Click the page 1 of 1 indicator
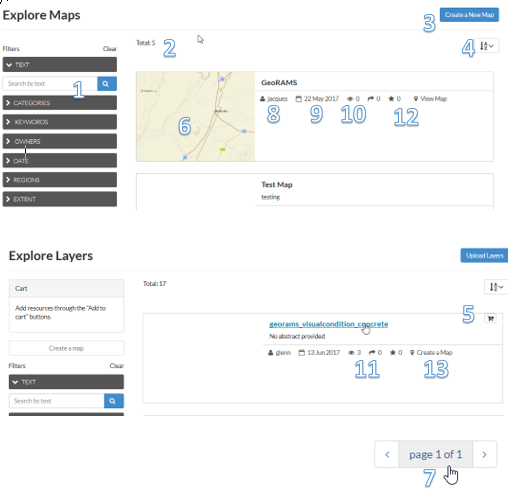The height and width of the screenshot is (500, 516). 436,454
